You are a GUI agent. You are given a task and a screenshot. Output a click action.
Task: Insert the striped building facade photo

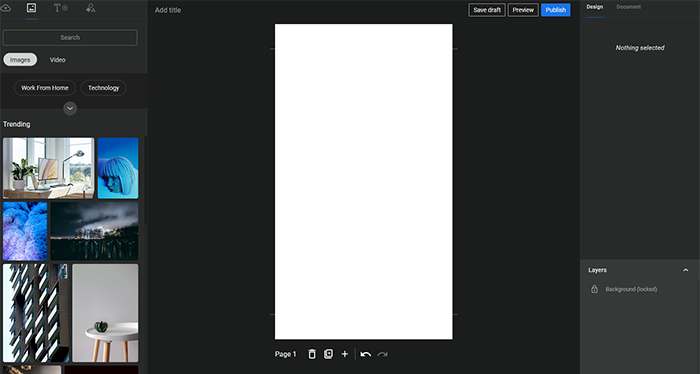point(36,313)
